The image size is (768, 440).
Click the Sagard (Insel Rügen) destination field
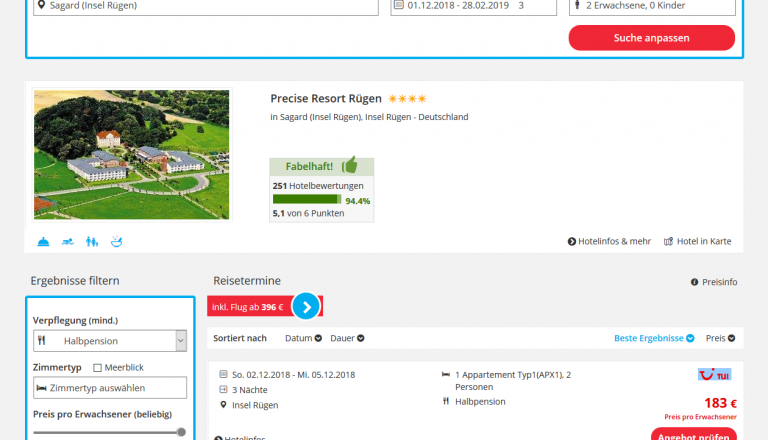pos(206,6)
